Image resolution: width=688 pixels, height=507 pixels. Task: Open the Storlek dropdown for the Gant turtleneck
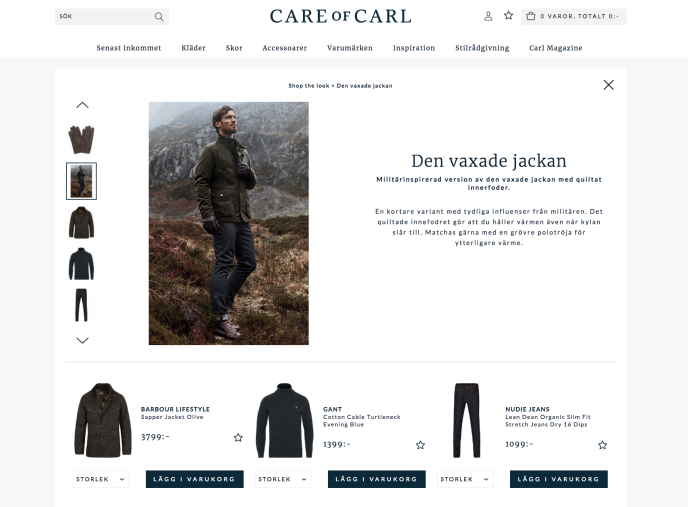coord(283,479)
